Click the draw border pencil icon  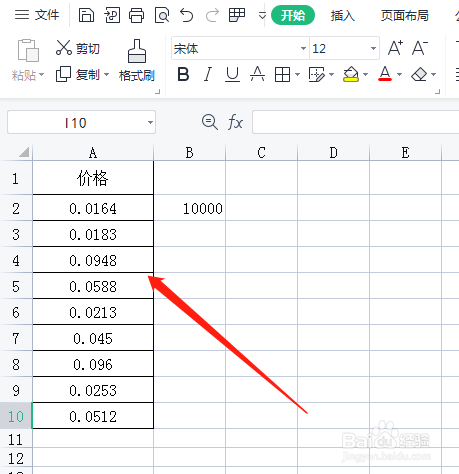317,74
